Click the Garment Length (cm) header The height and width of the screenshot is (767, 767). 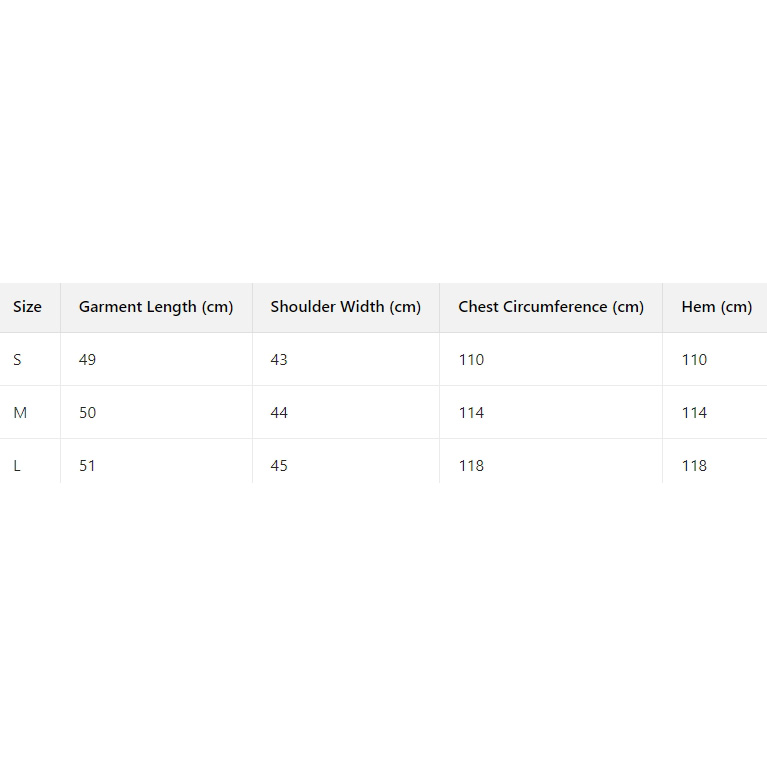[156, 307]
